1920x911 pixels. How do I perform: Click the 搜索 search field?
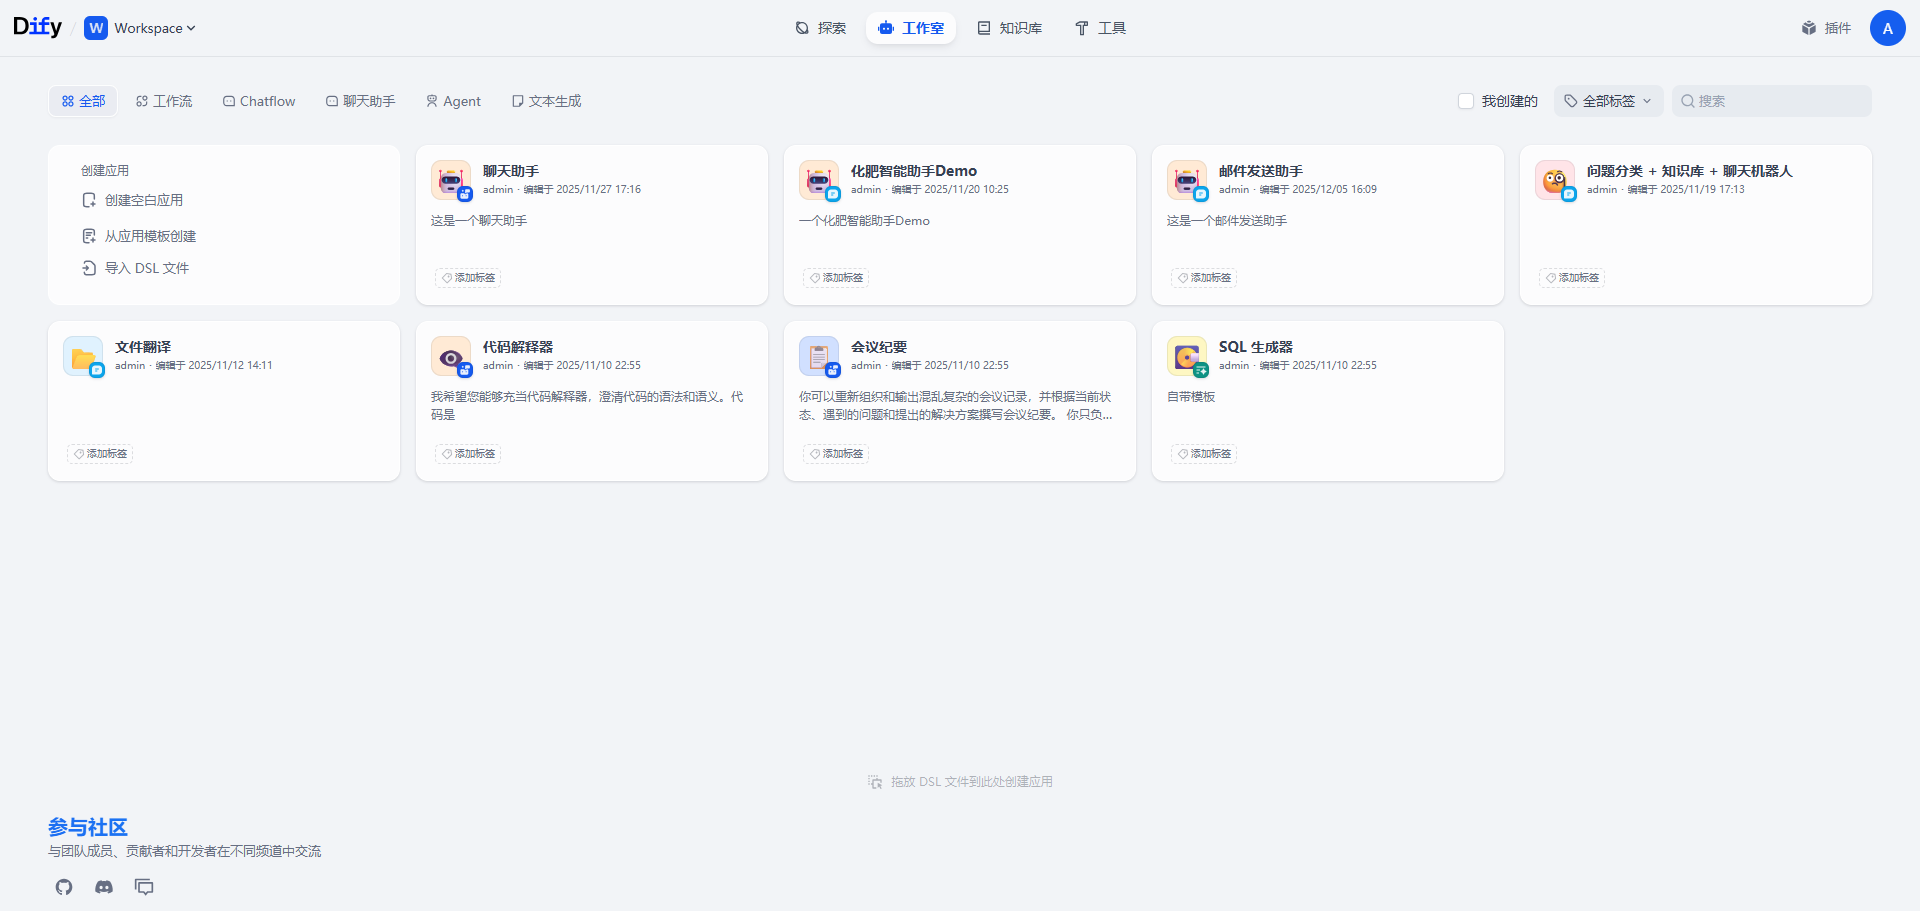click(1771, 101)
